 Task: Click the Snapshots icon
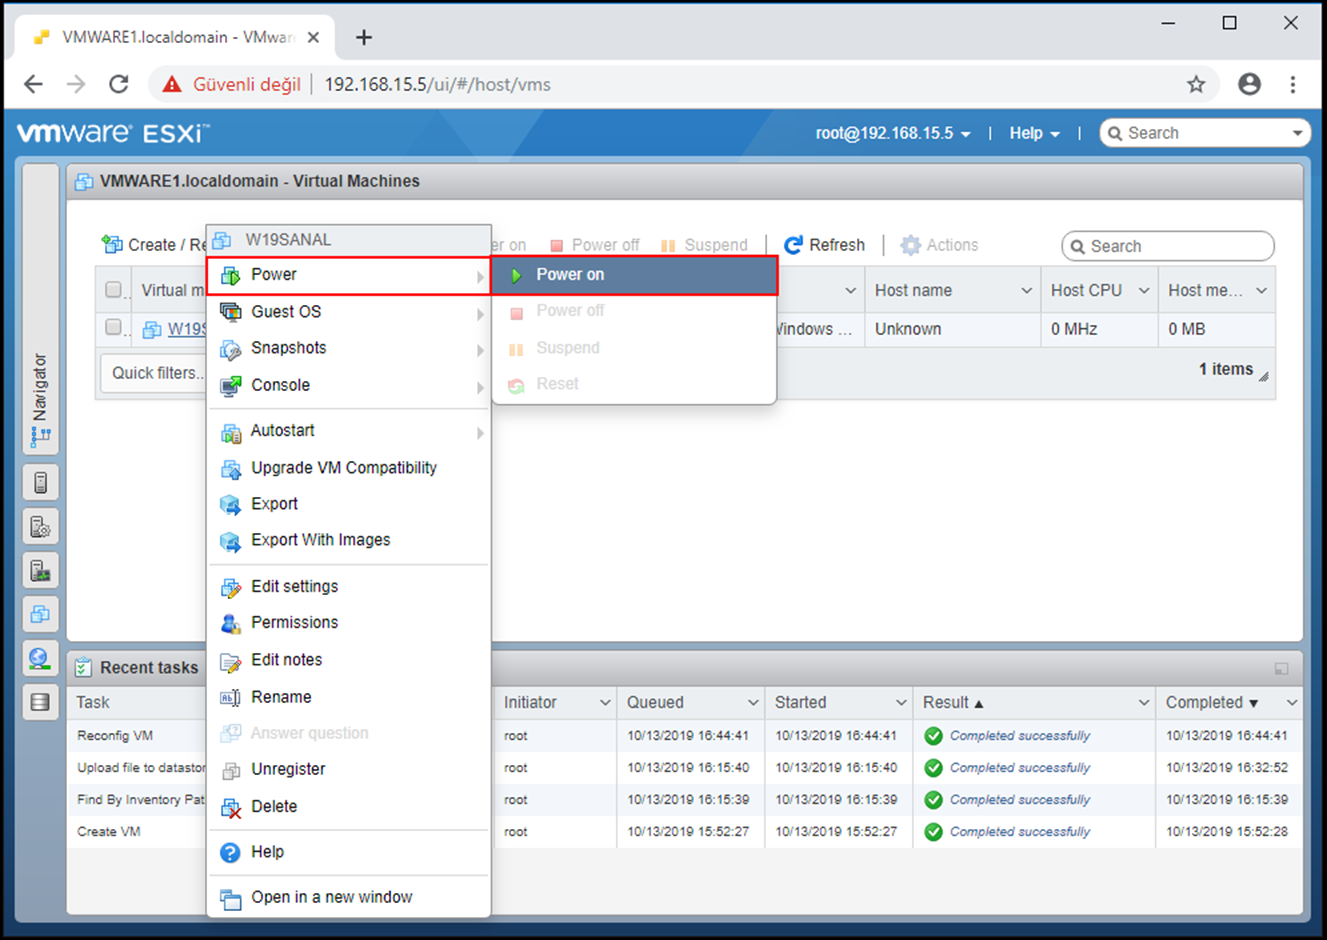pos(230,349)
